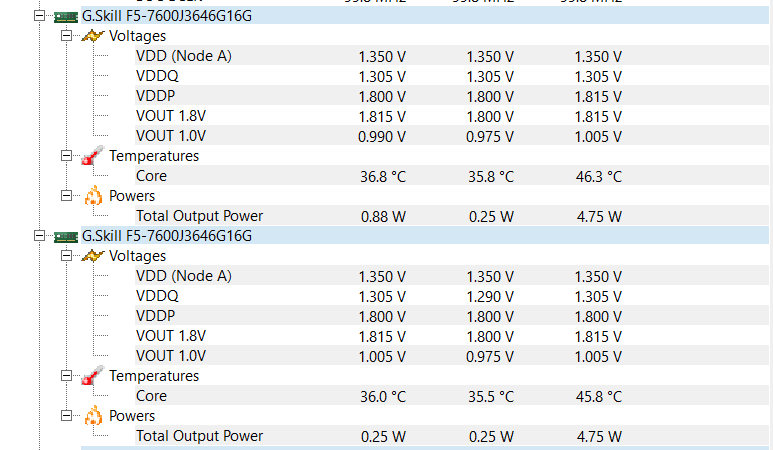Collapse Temperatures group showing 36.8 °C core
Image resolution: width=773 pixels, height=450 pixels.
click(66, 156)
